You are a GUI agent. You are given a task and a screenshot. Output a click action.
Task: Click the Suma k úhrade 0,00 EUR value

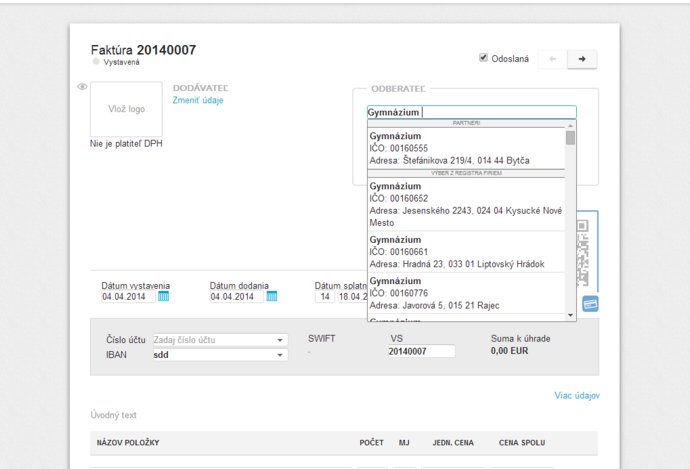[x=509, y=351]
